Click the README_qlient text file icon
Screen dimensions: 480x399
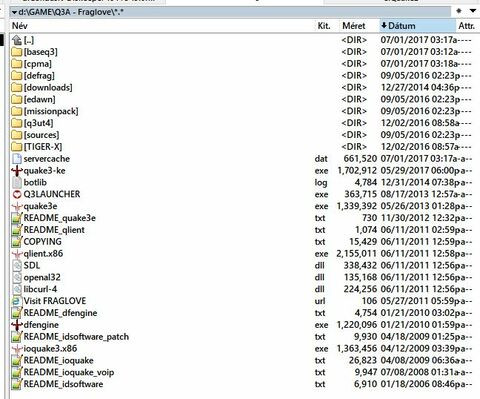[17, 230]
